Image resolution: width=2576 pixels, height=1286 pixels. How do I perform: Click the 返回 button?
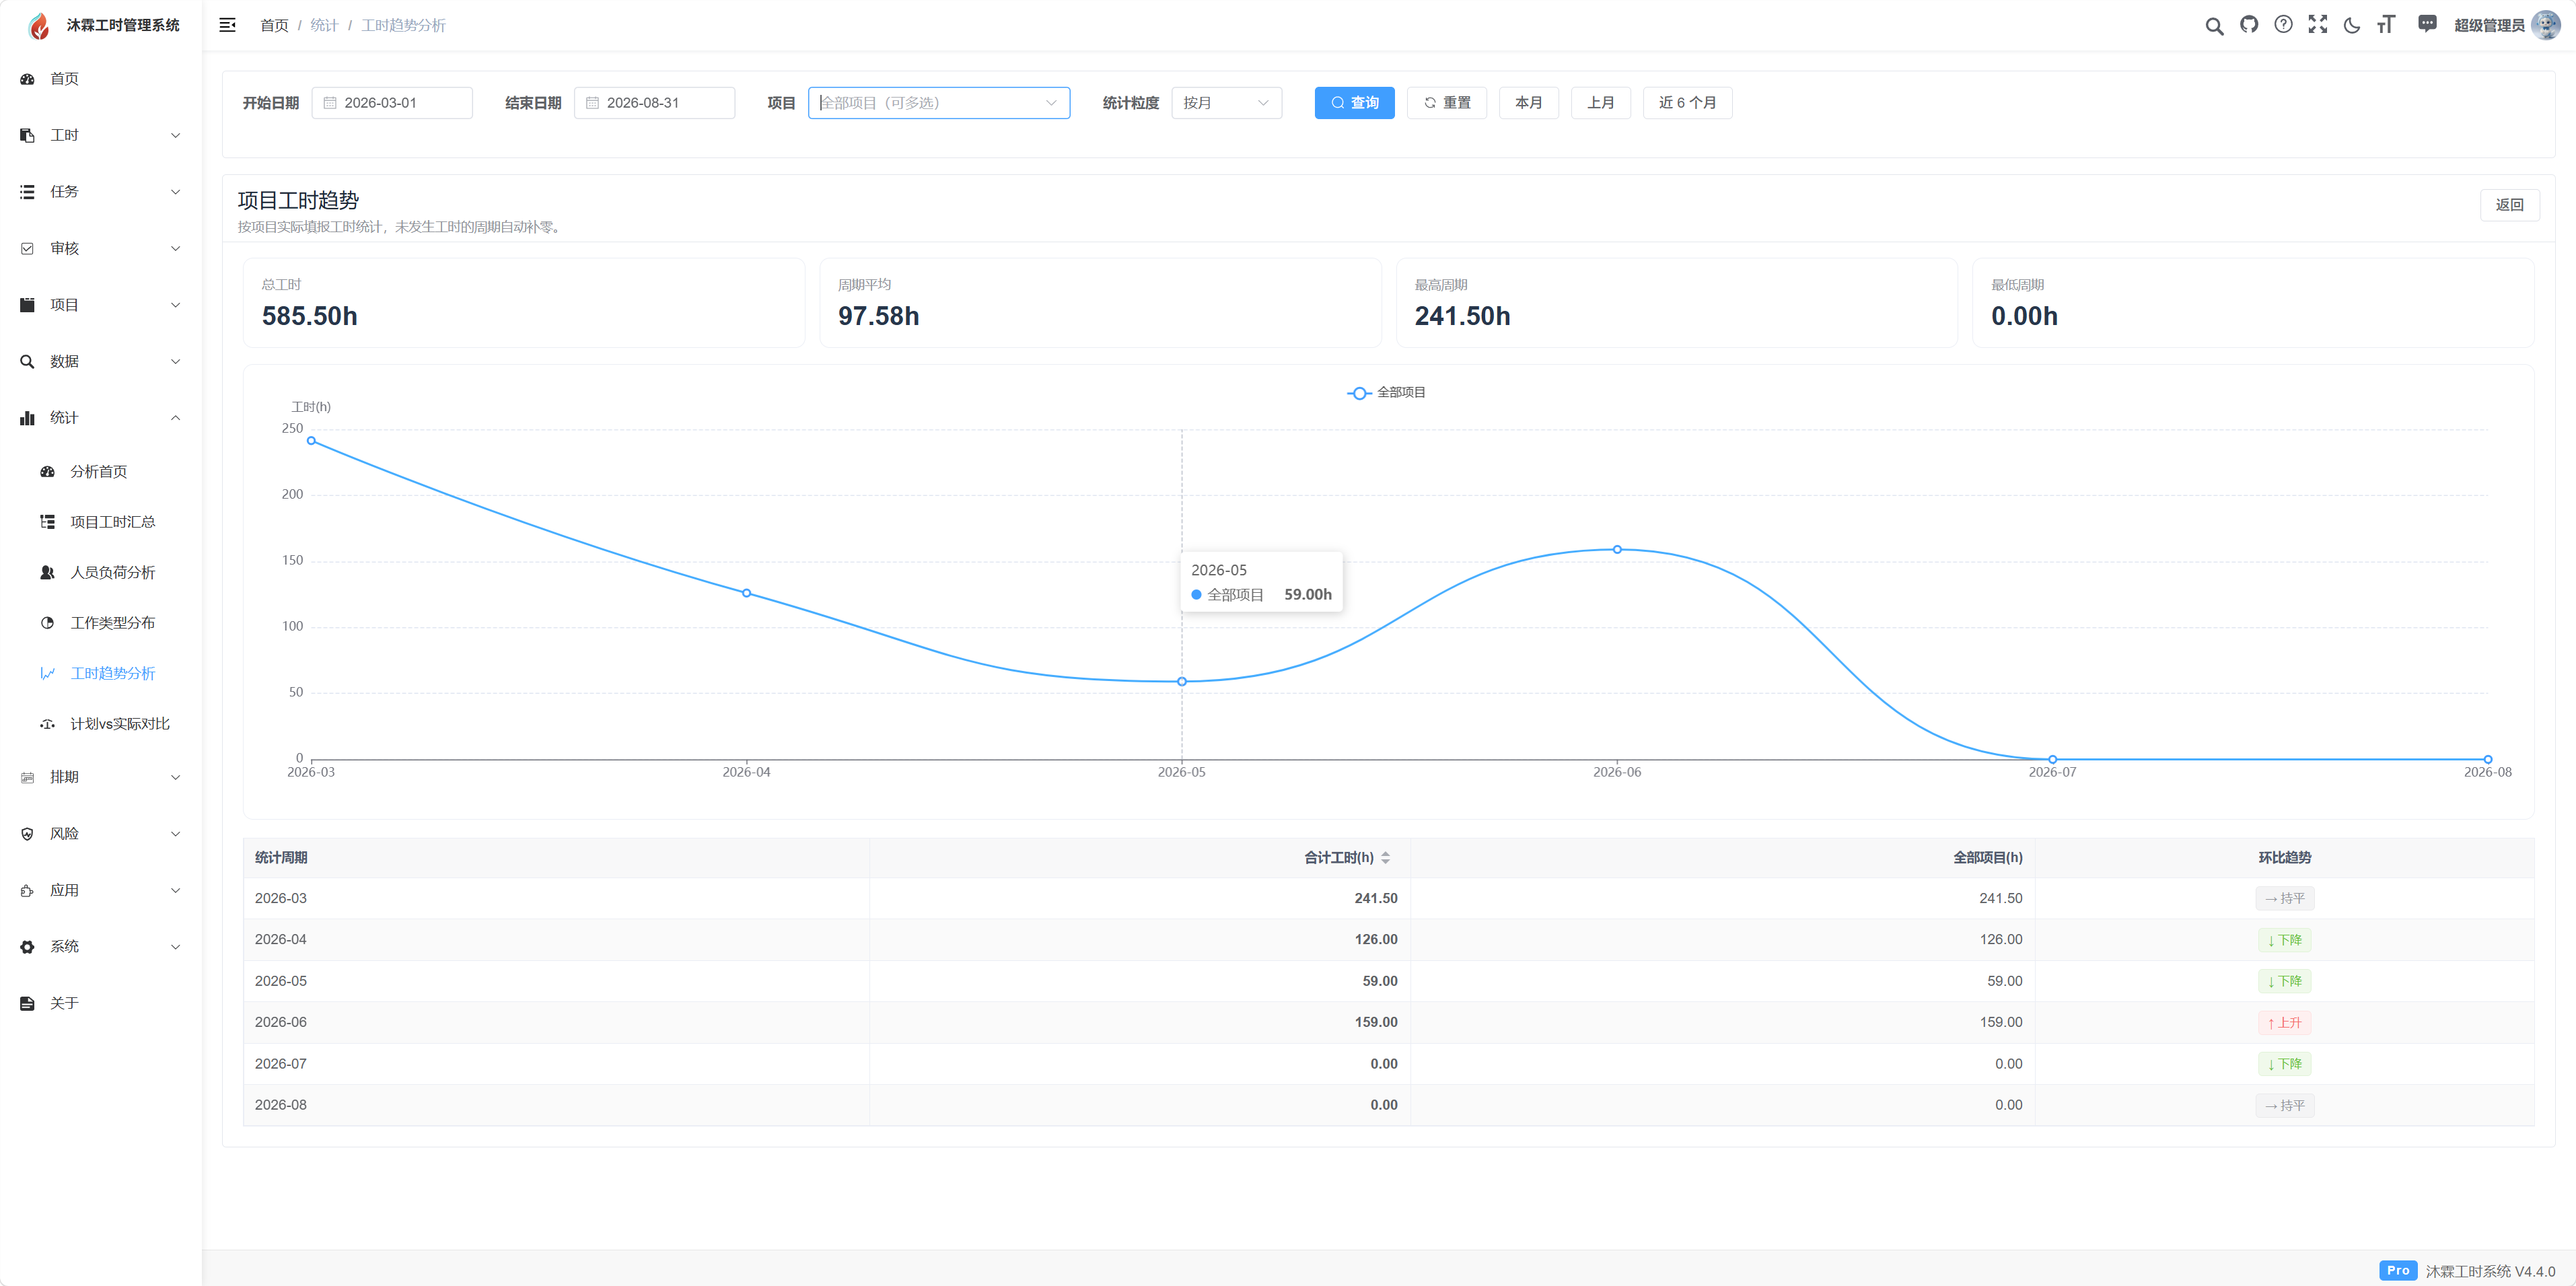[2509, 205]
